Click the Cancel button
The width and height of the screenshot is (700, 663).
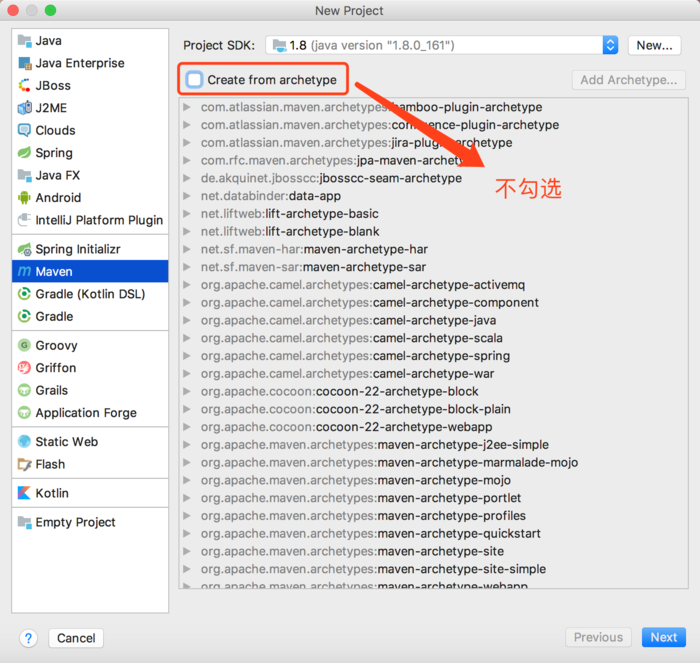click(76, 638)
